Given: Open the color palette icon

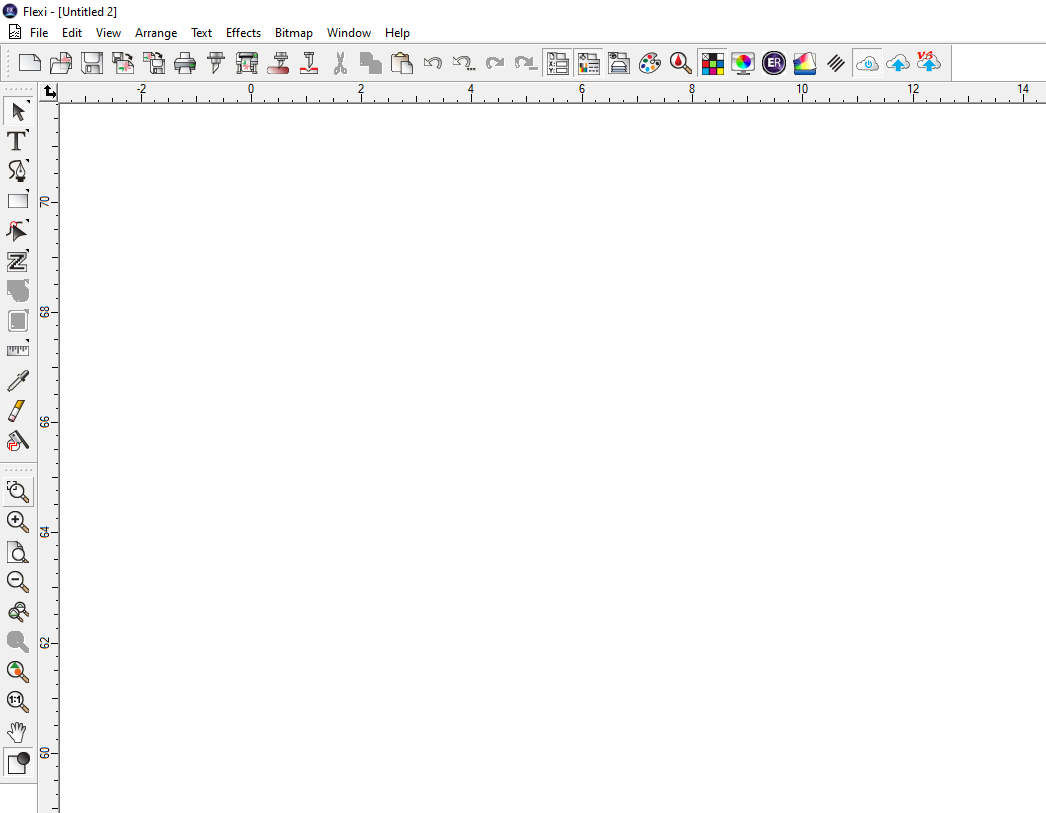Looking at the screenshot, I should [650, 64].
